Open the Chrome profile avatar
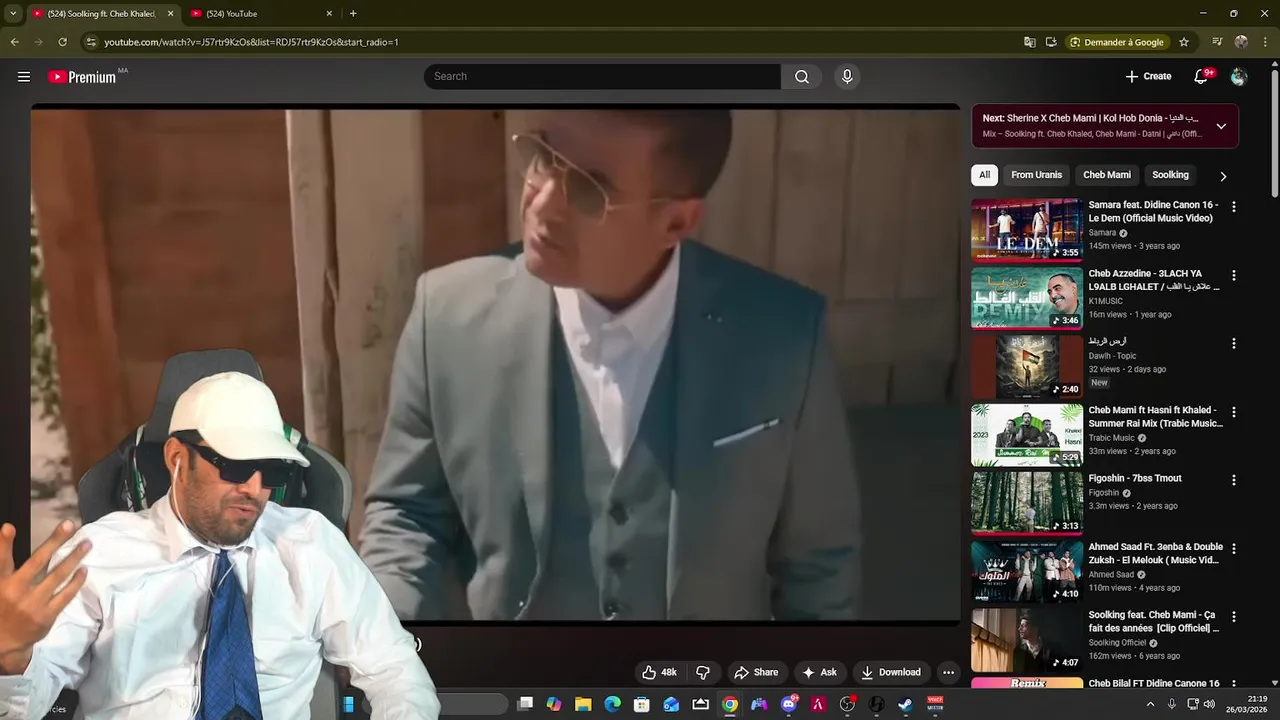 coord(1241,42)
